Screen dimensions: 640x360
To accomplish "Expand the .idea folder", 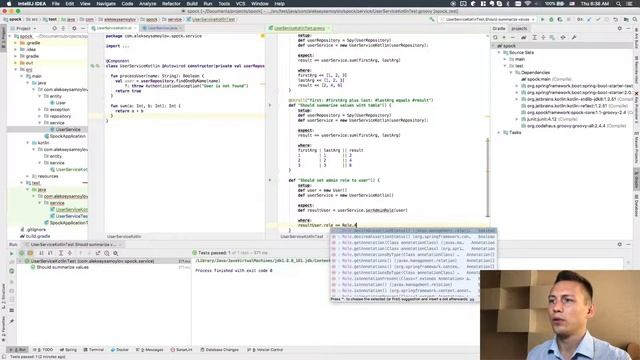I will pyautogui.click(x=16, y=49).
